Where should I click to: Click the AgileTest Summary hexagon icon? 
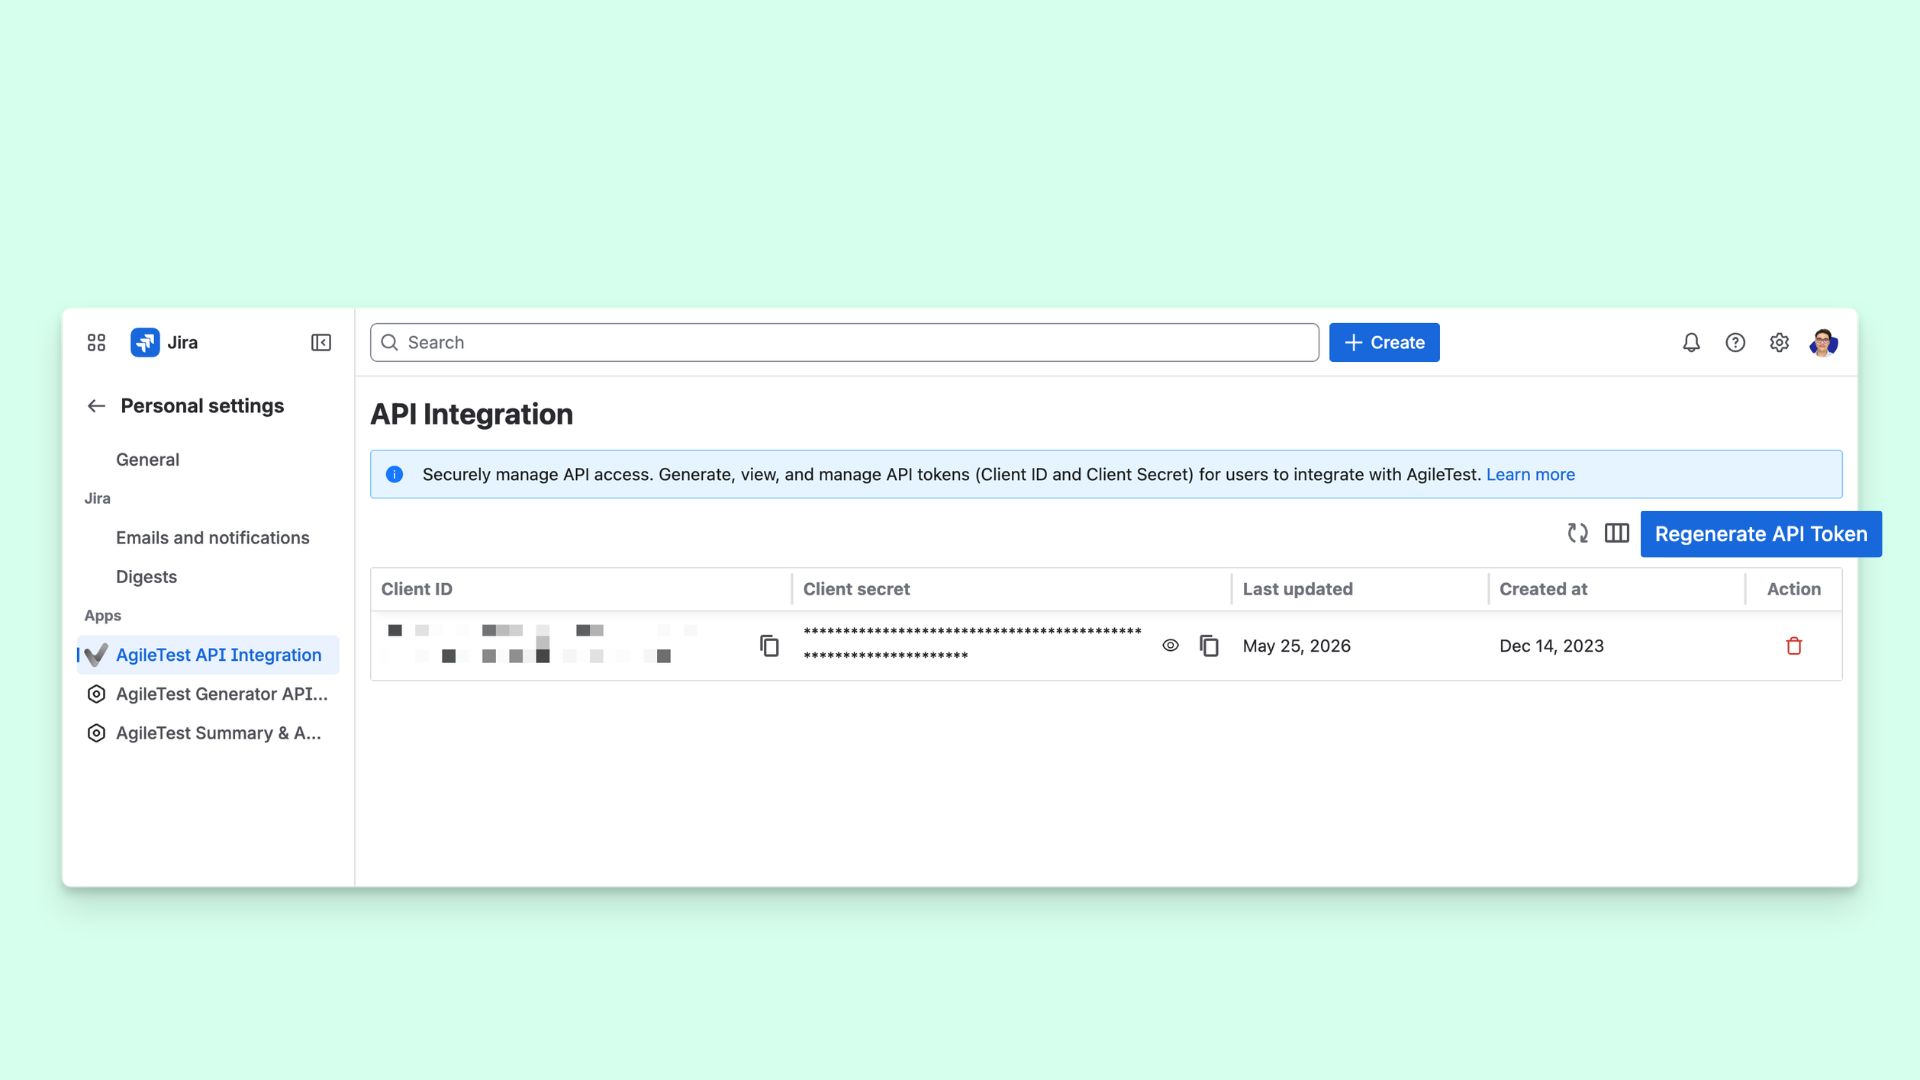(96, 733)
